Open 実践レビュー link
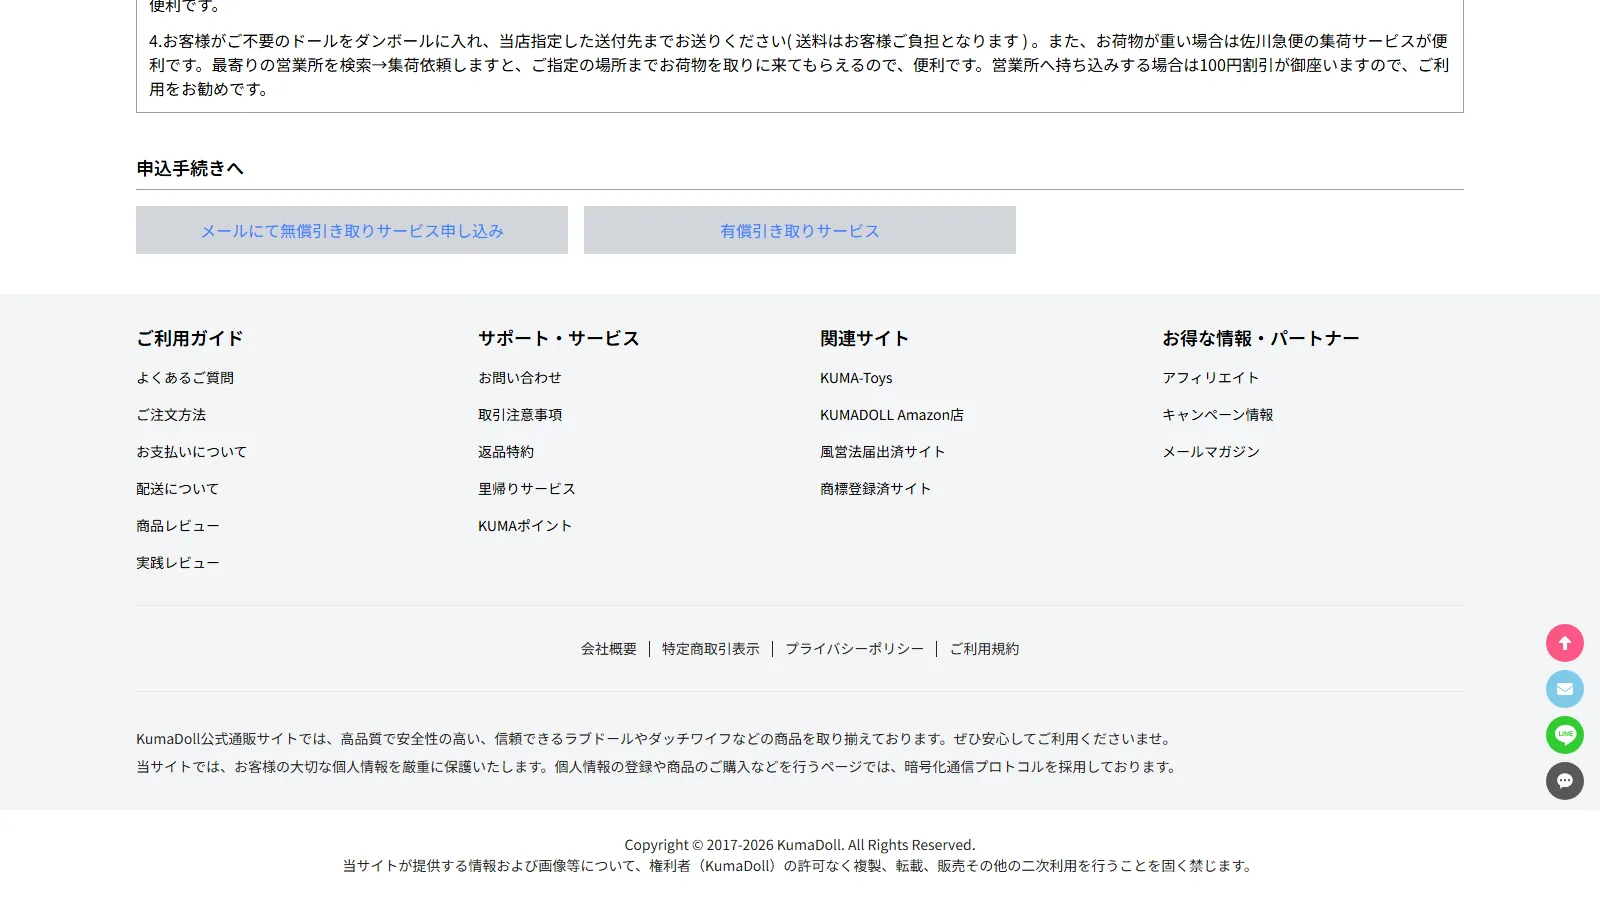The width and height of the screenshot is (1600, 900). 178,563
